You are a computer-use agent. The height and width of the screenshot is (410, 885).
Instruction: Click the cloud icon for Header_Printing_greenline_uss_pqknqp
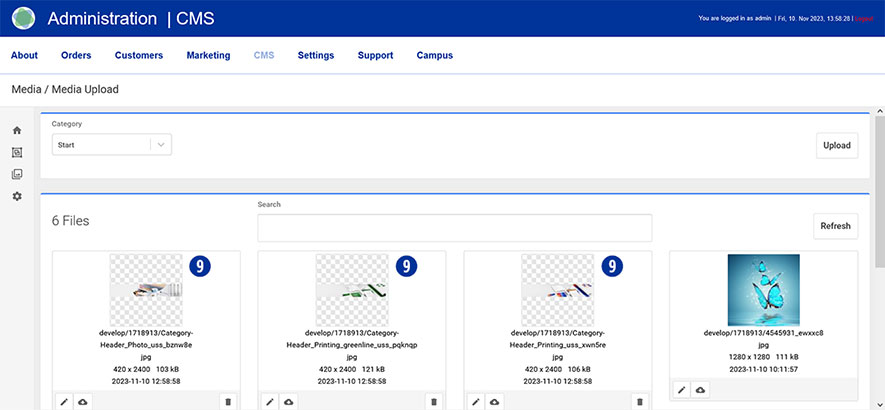pos(289,401)
